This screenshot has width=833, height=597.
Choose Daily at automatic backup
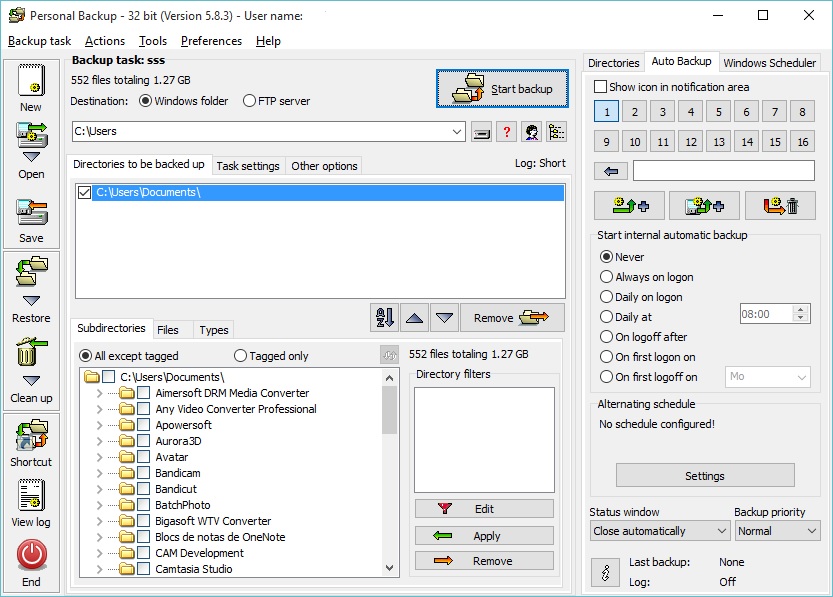[626, 317]
